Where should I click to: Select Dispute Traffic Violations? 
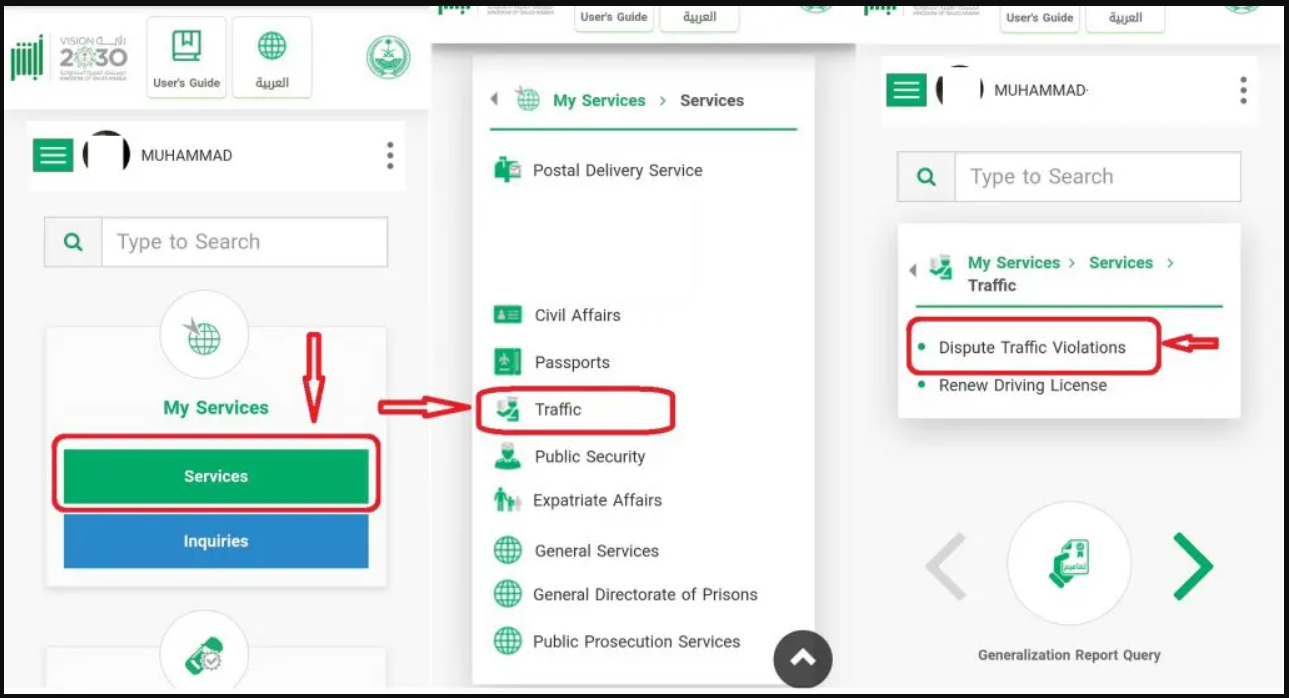pos(1032,347)
